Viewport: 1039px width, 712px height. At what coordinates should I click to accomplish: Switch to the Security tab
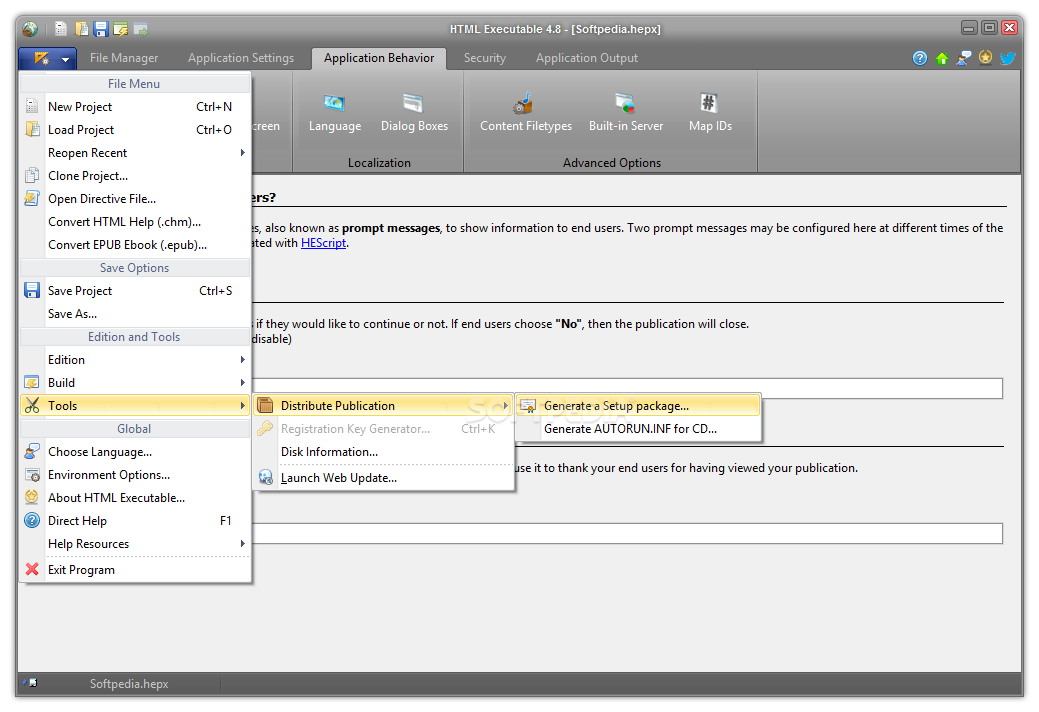point(484,58)
